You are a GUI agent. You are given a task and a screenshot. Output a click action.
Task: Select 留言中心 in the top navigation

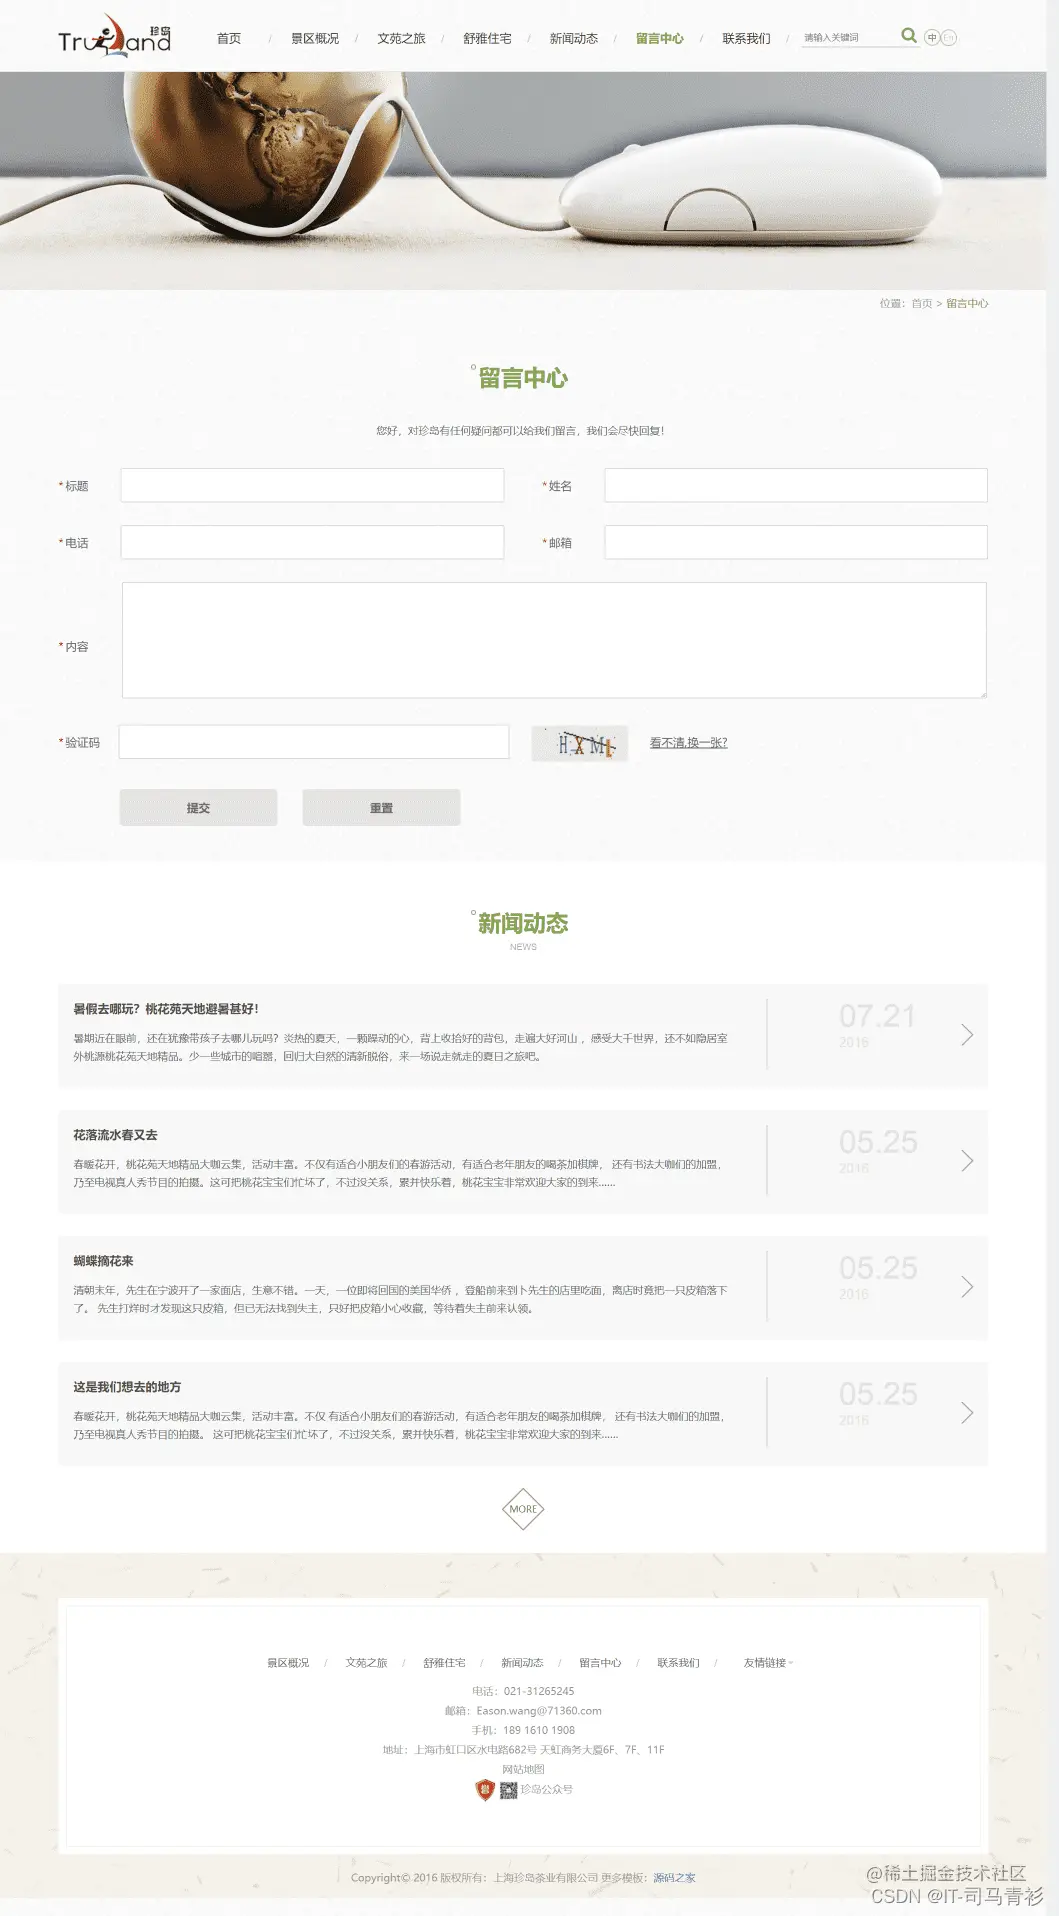coord(660,38)
